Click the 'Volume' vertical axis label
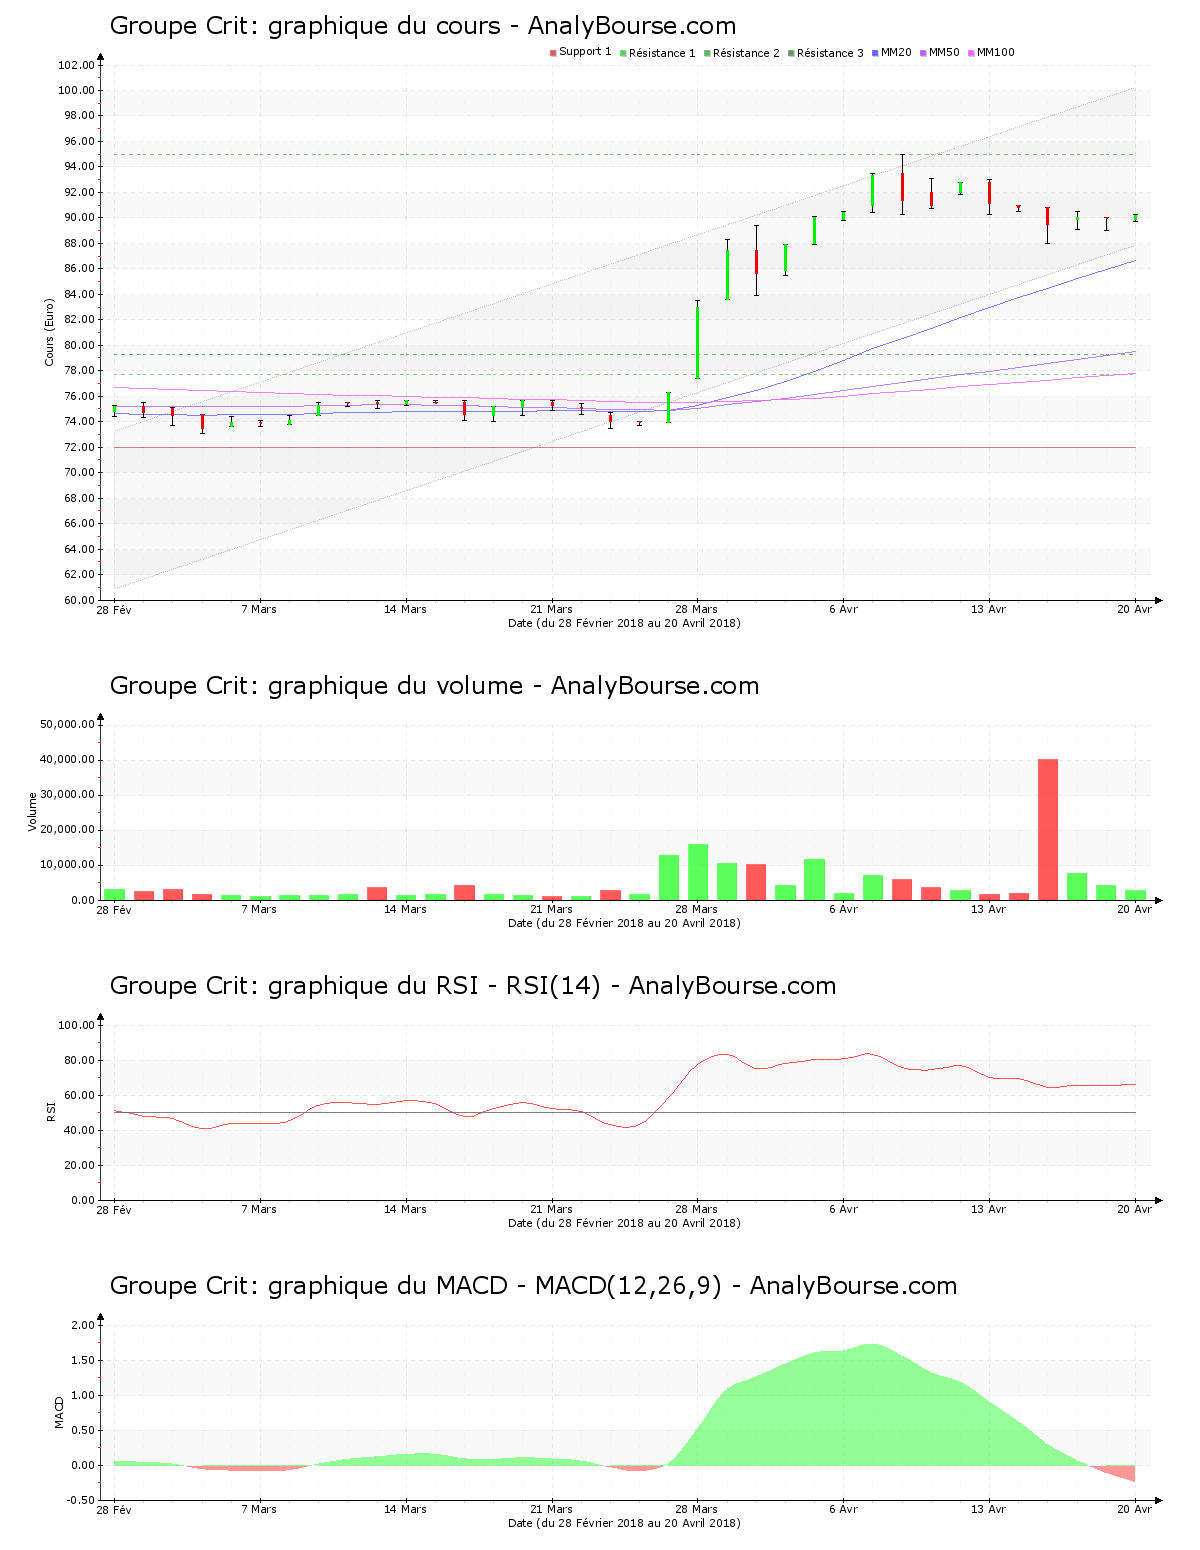The image size is (1200, 1550). point(32,811)
